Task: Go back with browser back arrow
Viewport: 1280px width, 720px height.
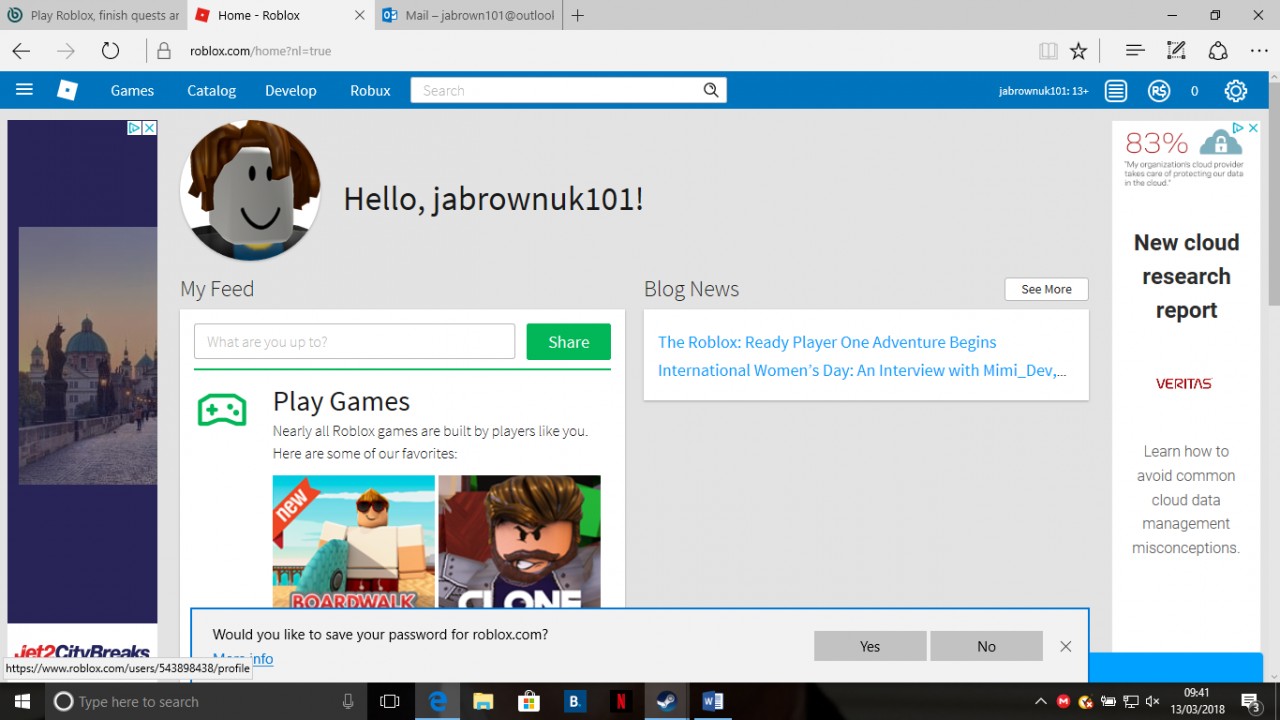Action: pyautogui.click(x=21, y=51)
